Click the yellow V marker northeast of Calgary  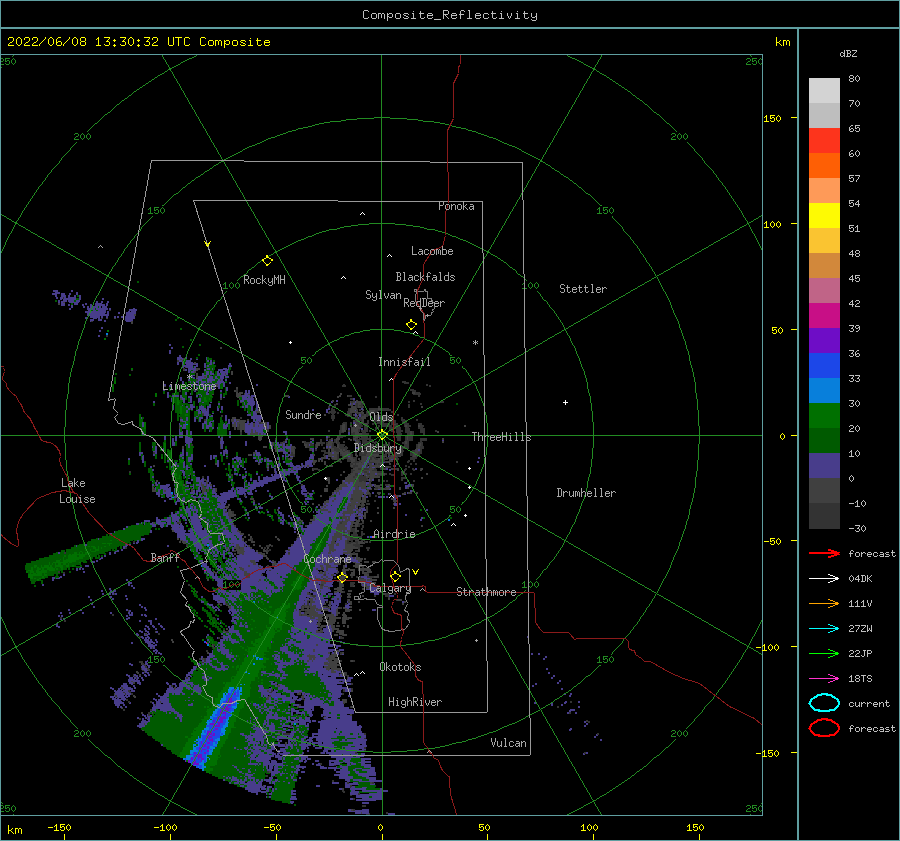click(x=416, y=572)
